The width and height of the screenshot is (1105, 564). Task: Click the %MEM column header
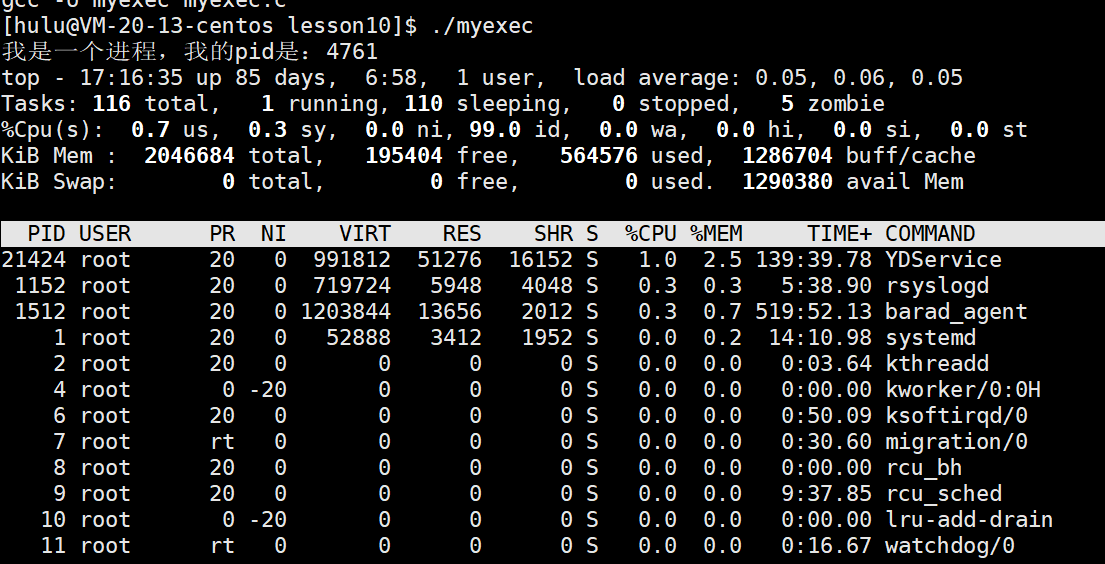[x=716, y=233]
